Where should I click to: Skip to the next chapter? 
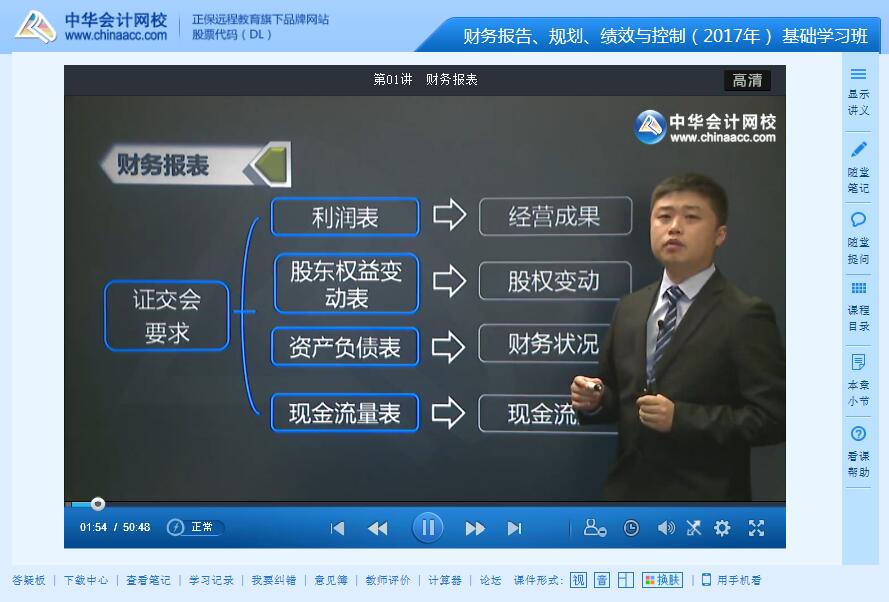514,528
